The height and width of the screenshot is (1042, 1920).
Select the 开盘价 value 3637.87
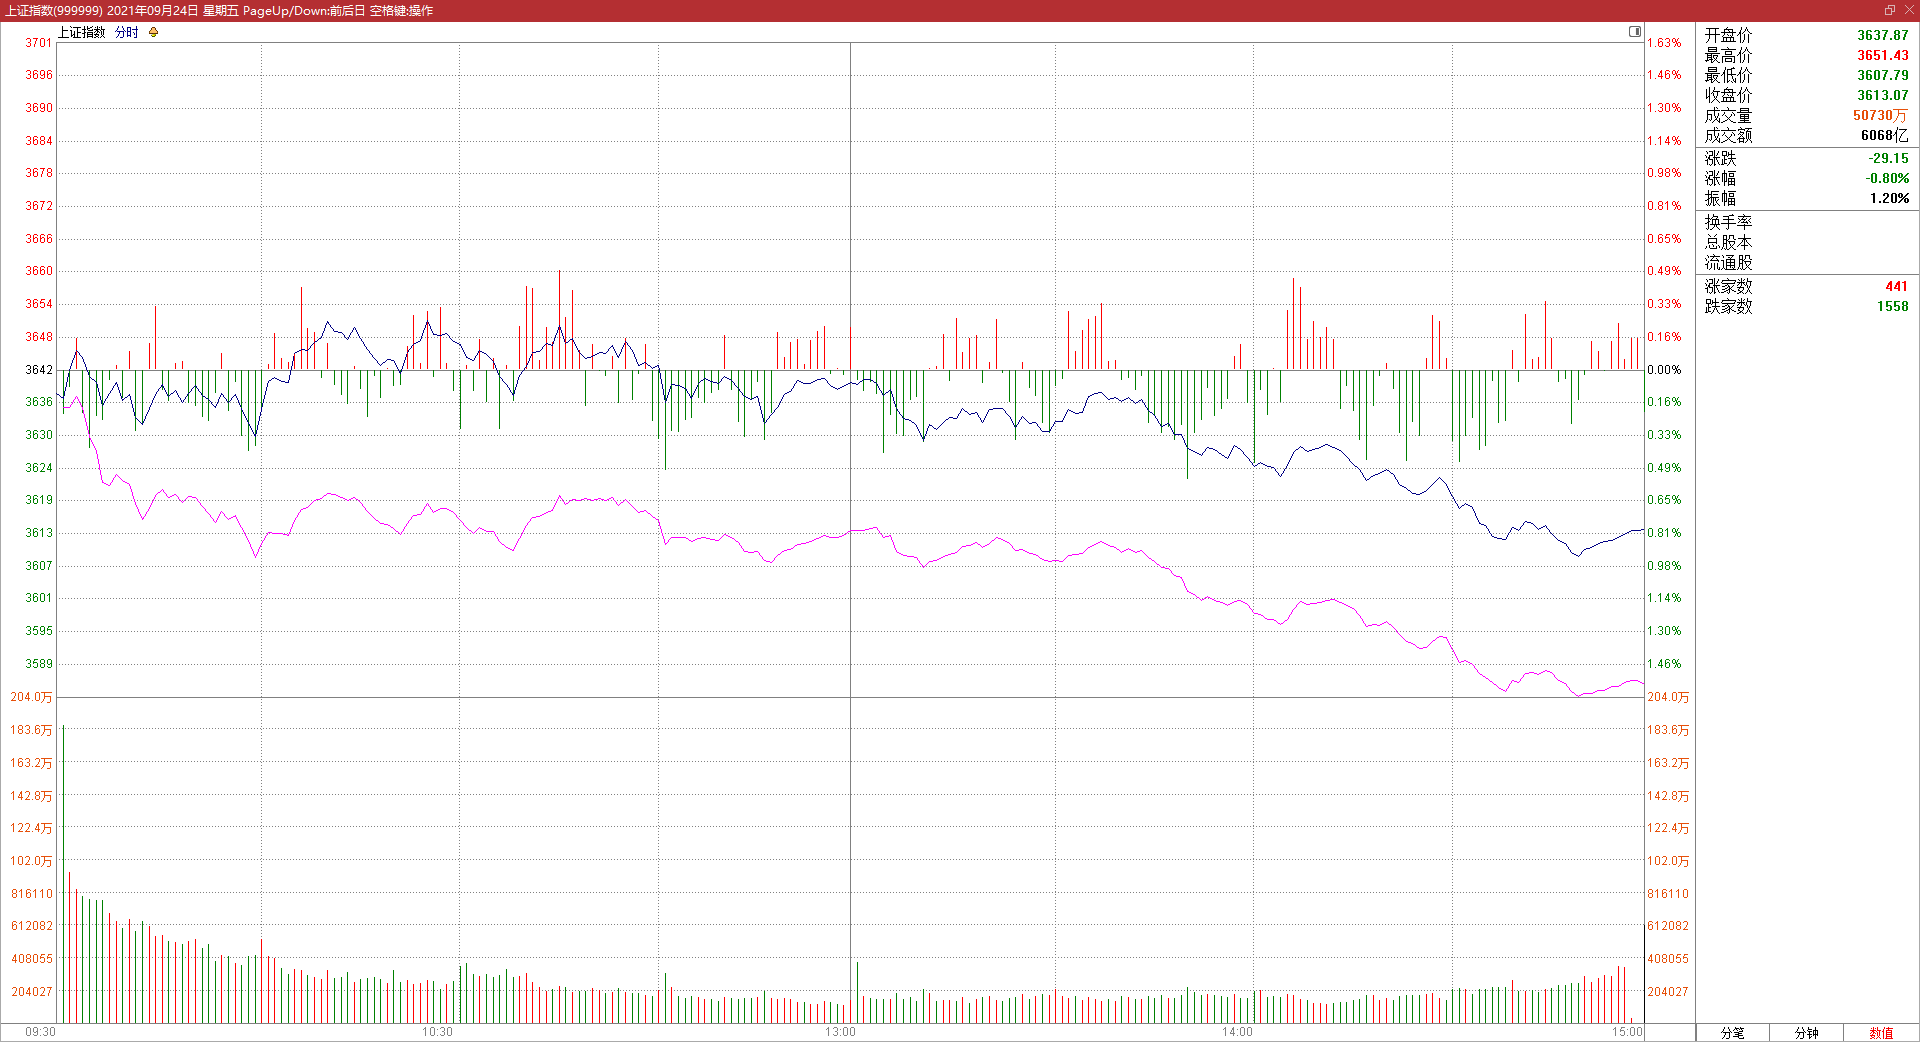point(1883,35)
